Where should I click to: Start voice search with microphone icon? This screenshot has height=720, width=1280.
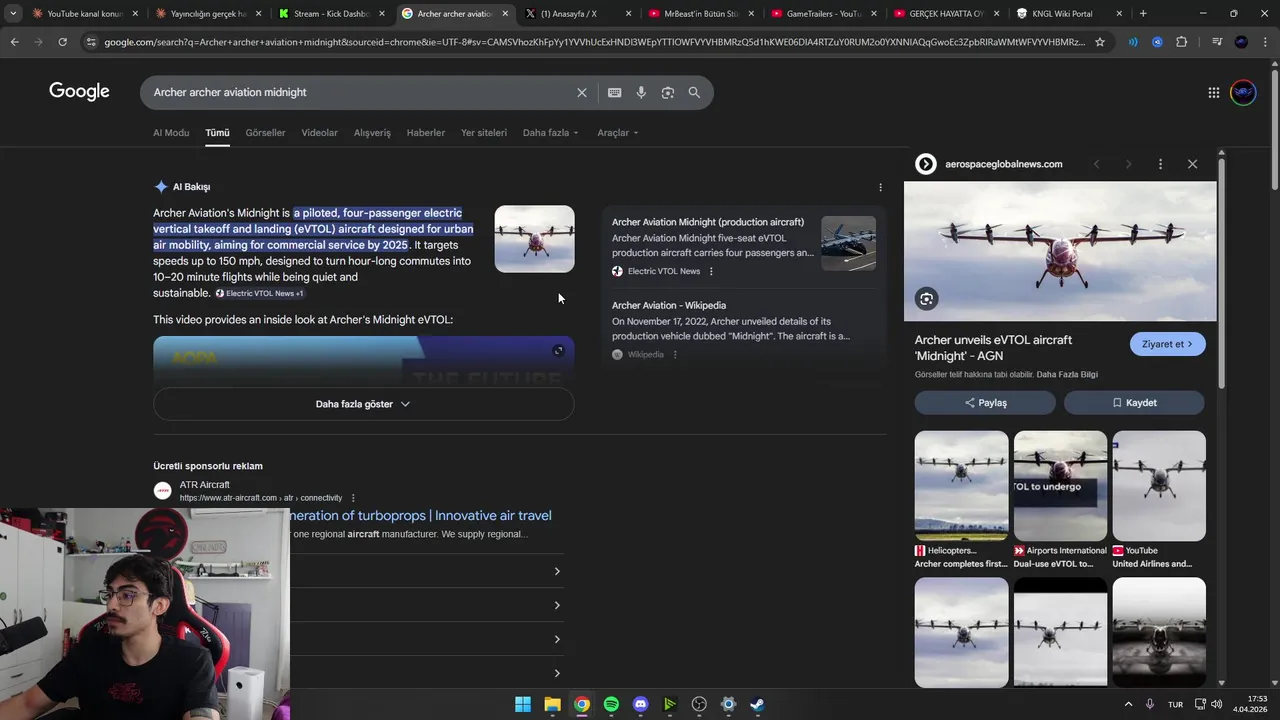click(641, 92)
